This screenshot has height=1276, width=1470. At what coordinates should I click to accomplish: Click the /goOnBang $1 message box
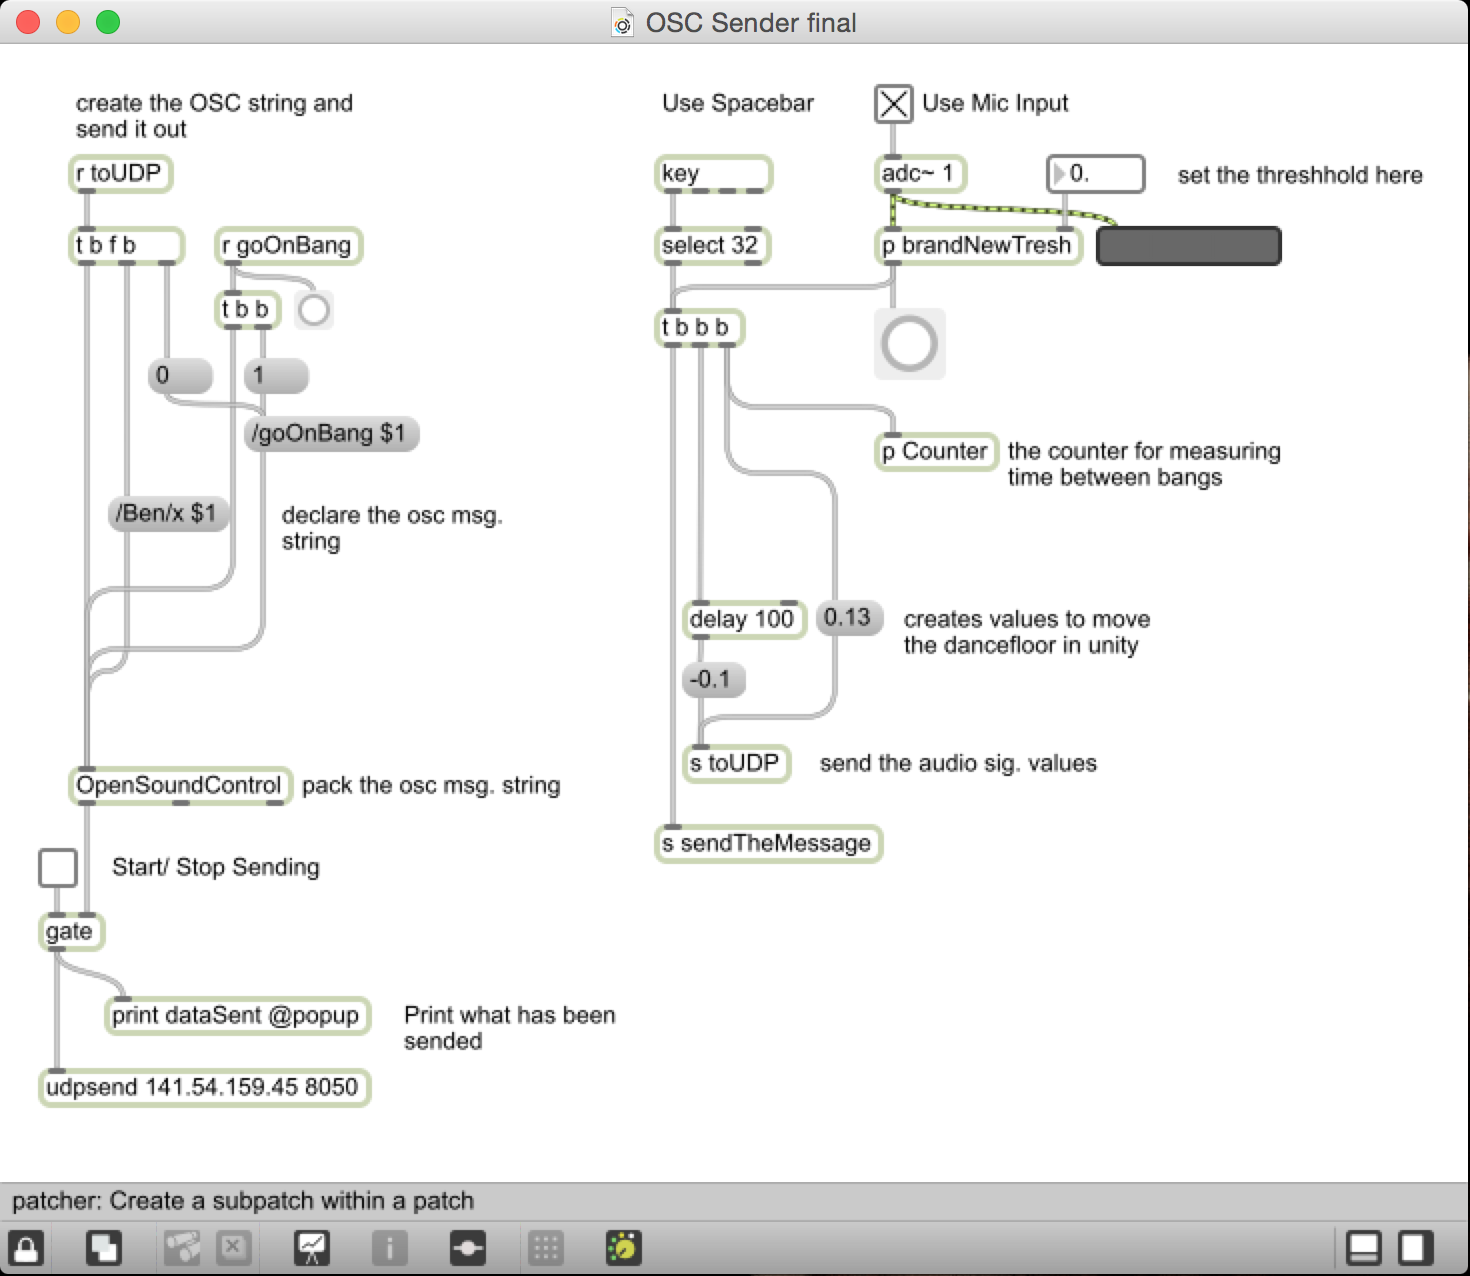[x=331, y=434]
